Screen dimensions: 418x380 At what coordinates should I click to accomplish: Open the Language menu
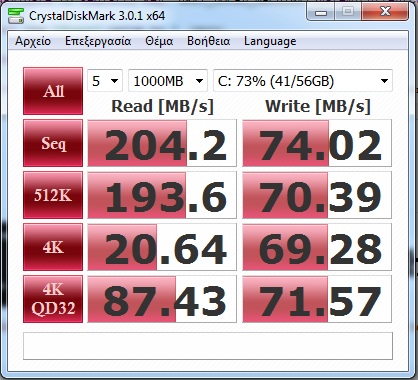(270, 41)
